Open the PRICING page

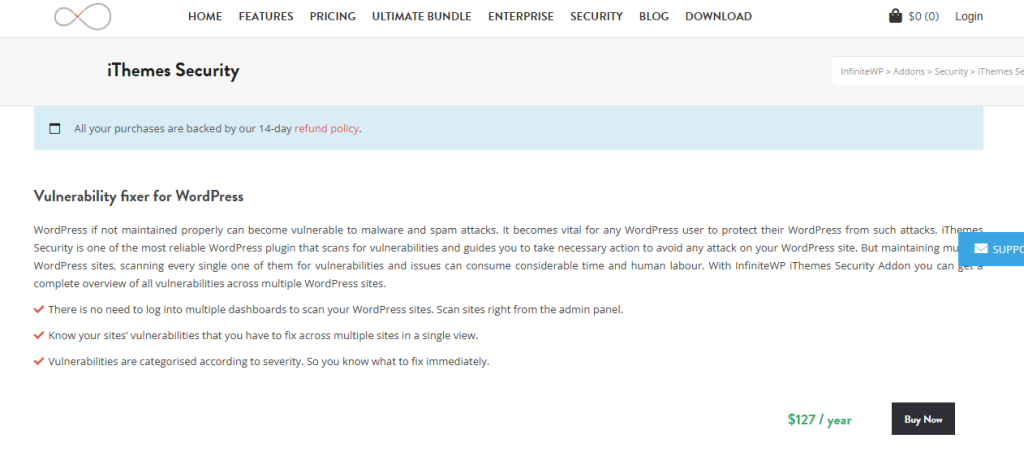click(x=332, y=16)
